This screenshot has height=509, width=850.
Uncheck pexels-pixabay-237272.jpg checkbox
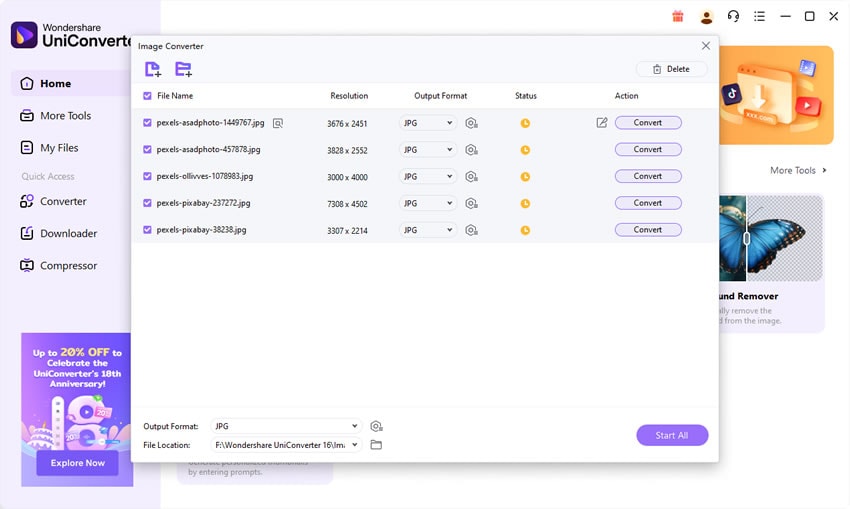[147, 203]
